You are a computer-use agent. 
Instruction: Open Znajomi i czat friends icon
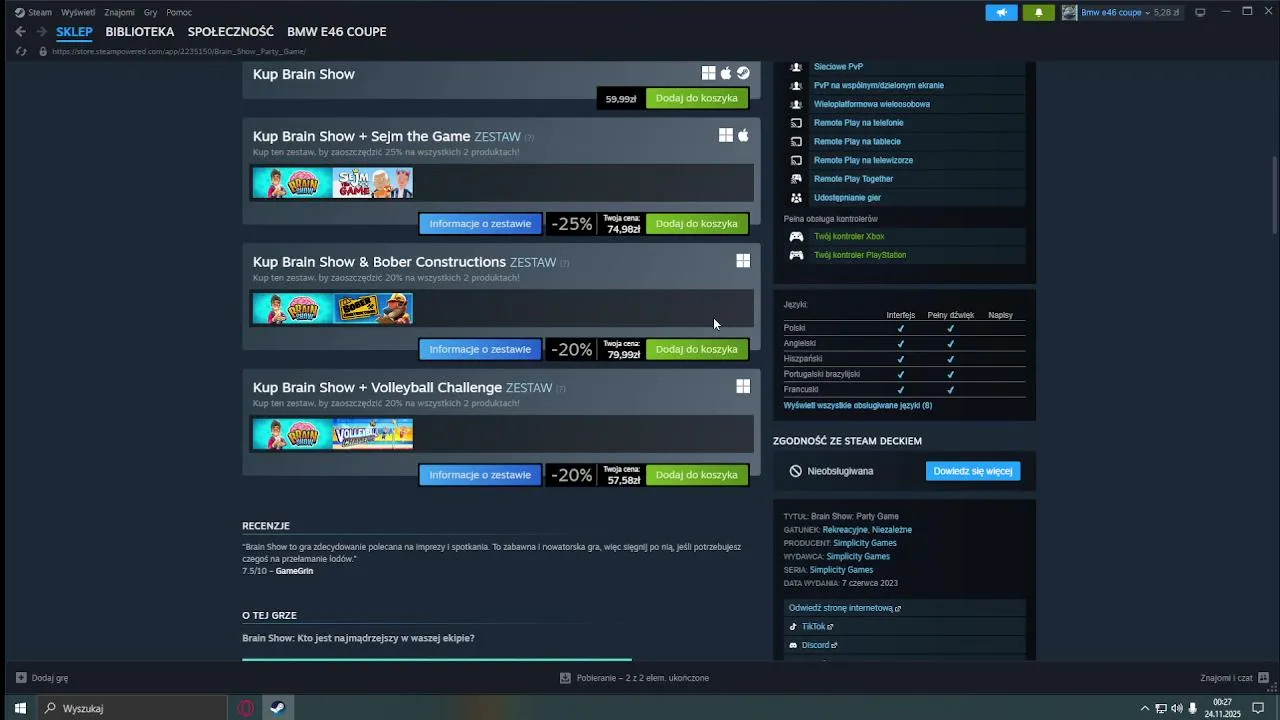[x=1263, y=678]
